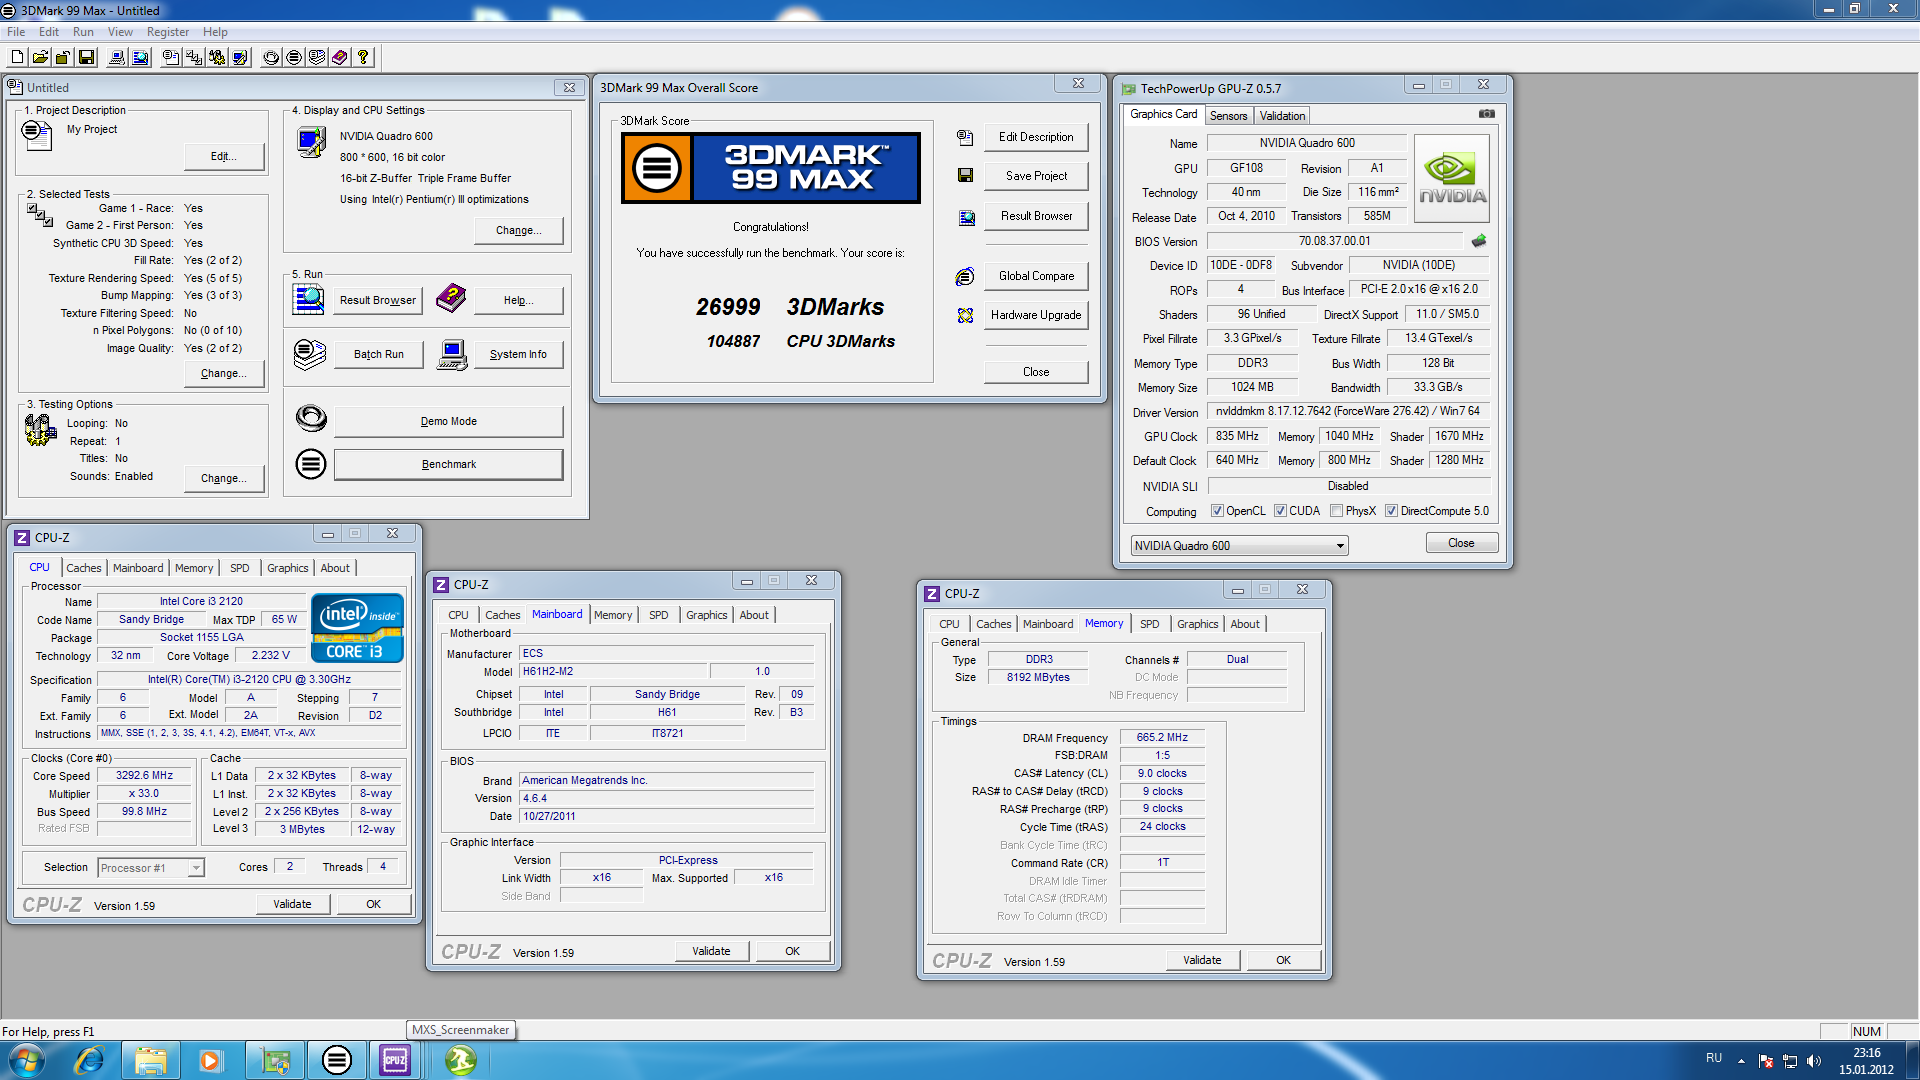Expand the Processor #1 selection dropdown
Image resolution: width=1920 pixels, height=1080 pixels.
coord(196,868)
